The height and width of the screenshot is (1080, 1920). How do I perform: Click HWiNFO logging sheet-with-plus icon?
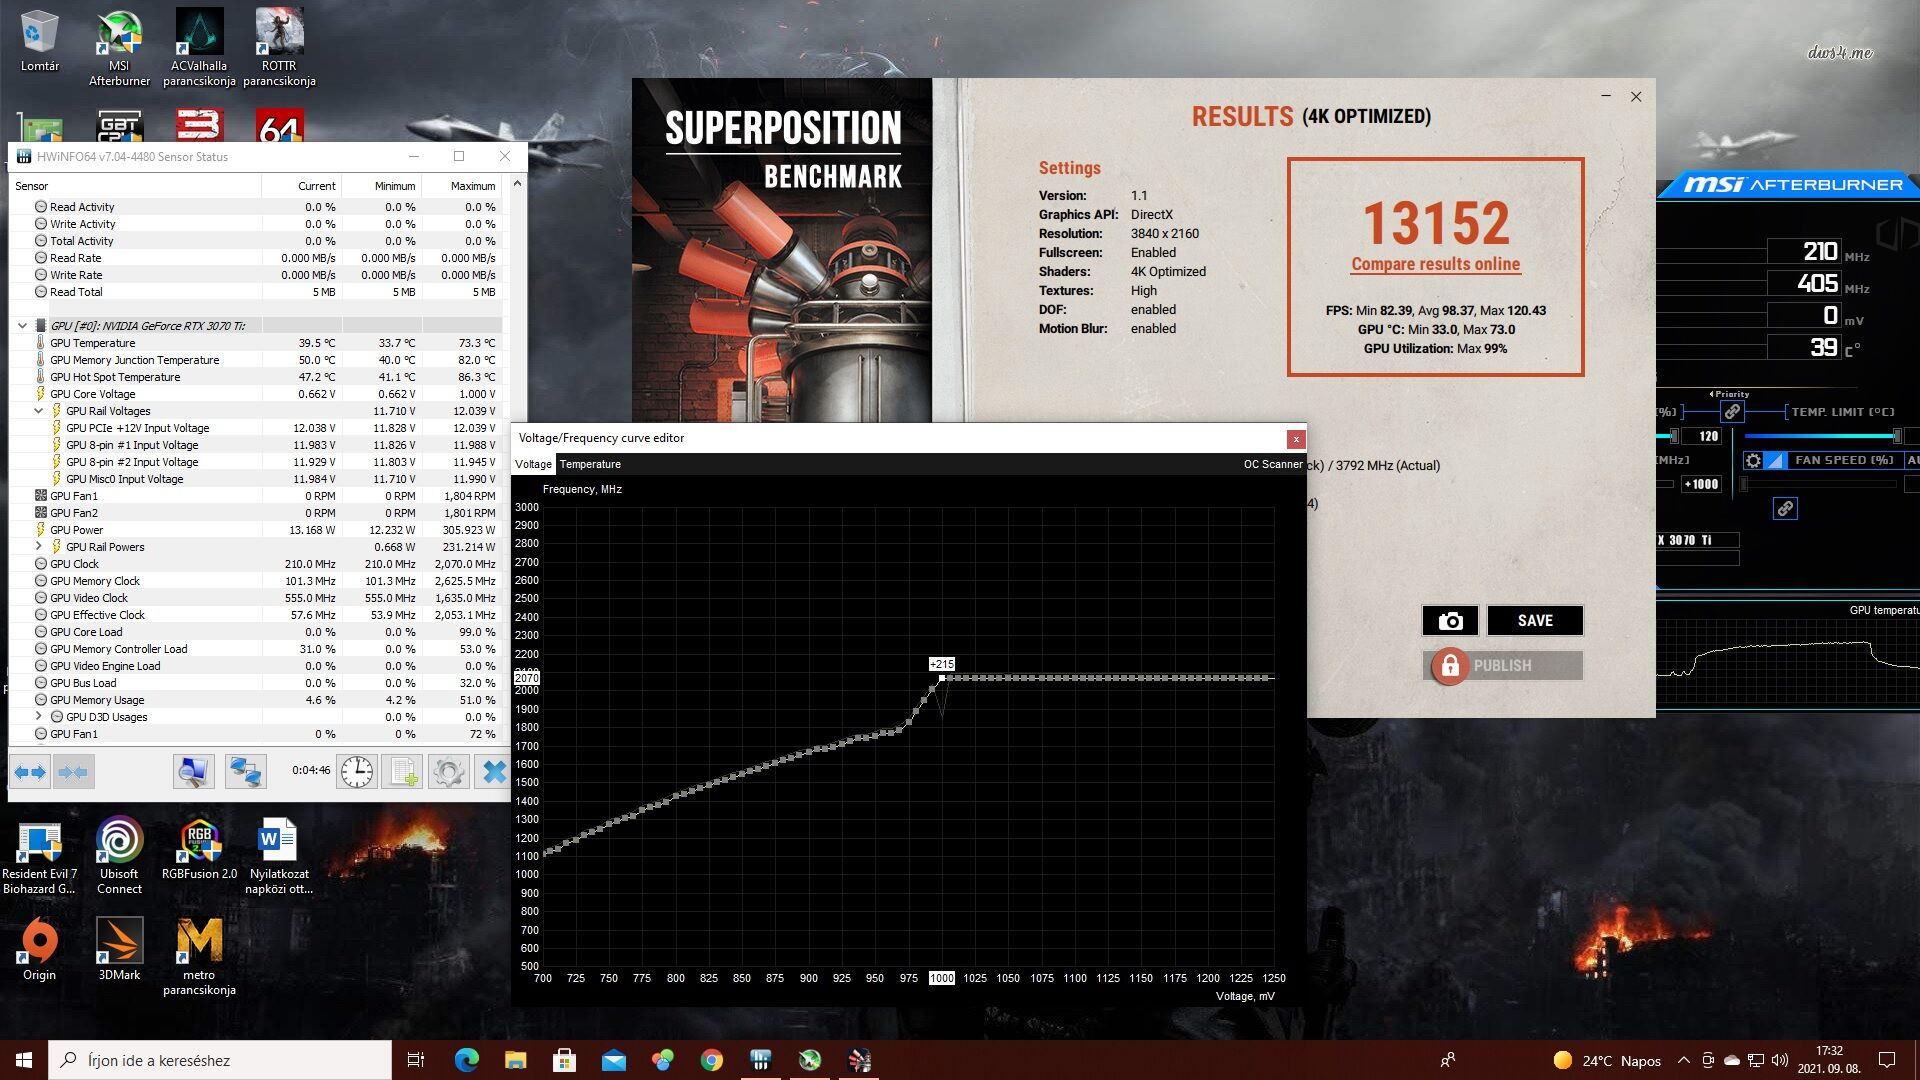point(403,772)
